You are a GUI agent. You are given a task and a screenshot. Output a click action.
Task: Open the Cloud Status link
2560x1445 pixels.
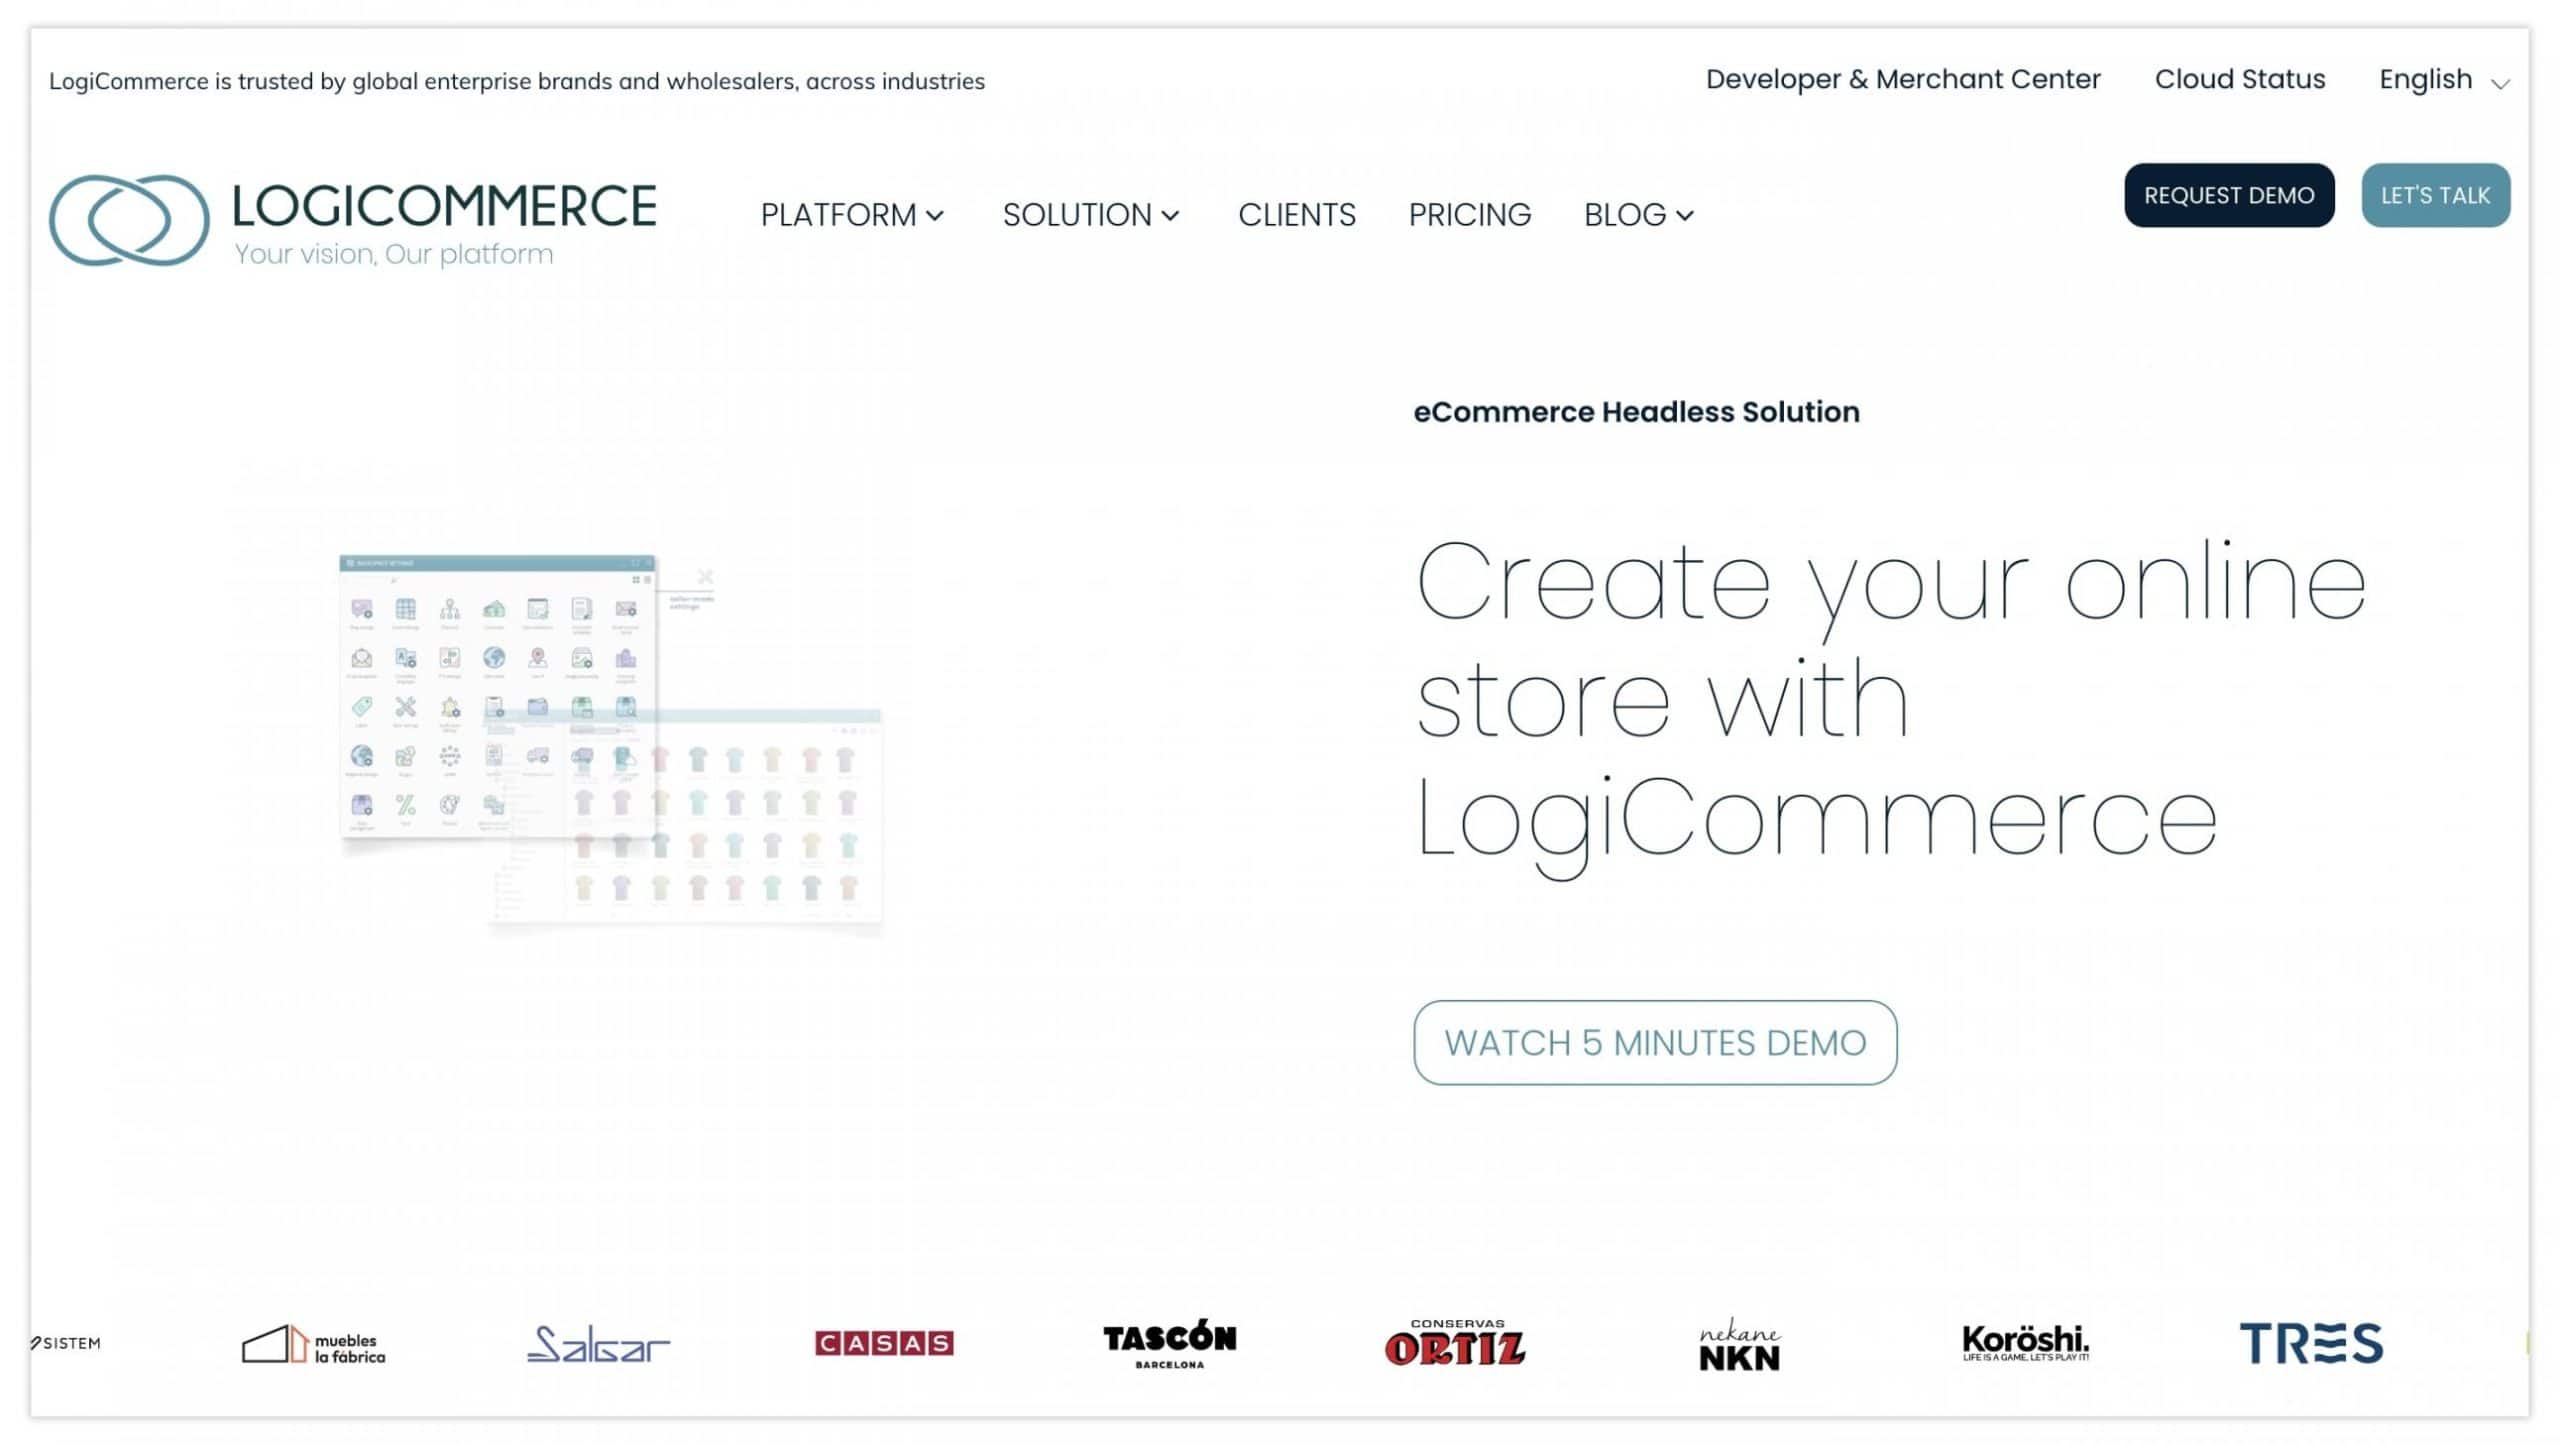tap(2239, 79)
